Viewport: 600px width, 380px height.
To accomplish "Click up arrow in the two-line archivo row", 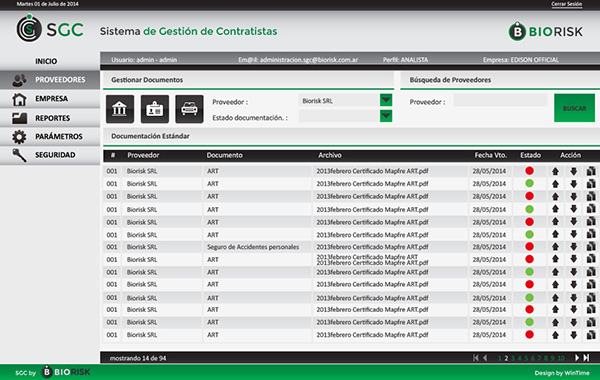I will tap(555, 259).
